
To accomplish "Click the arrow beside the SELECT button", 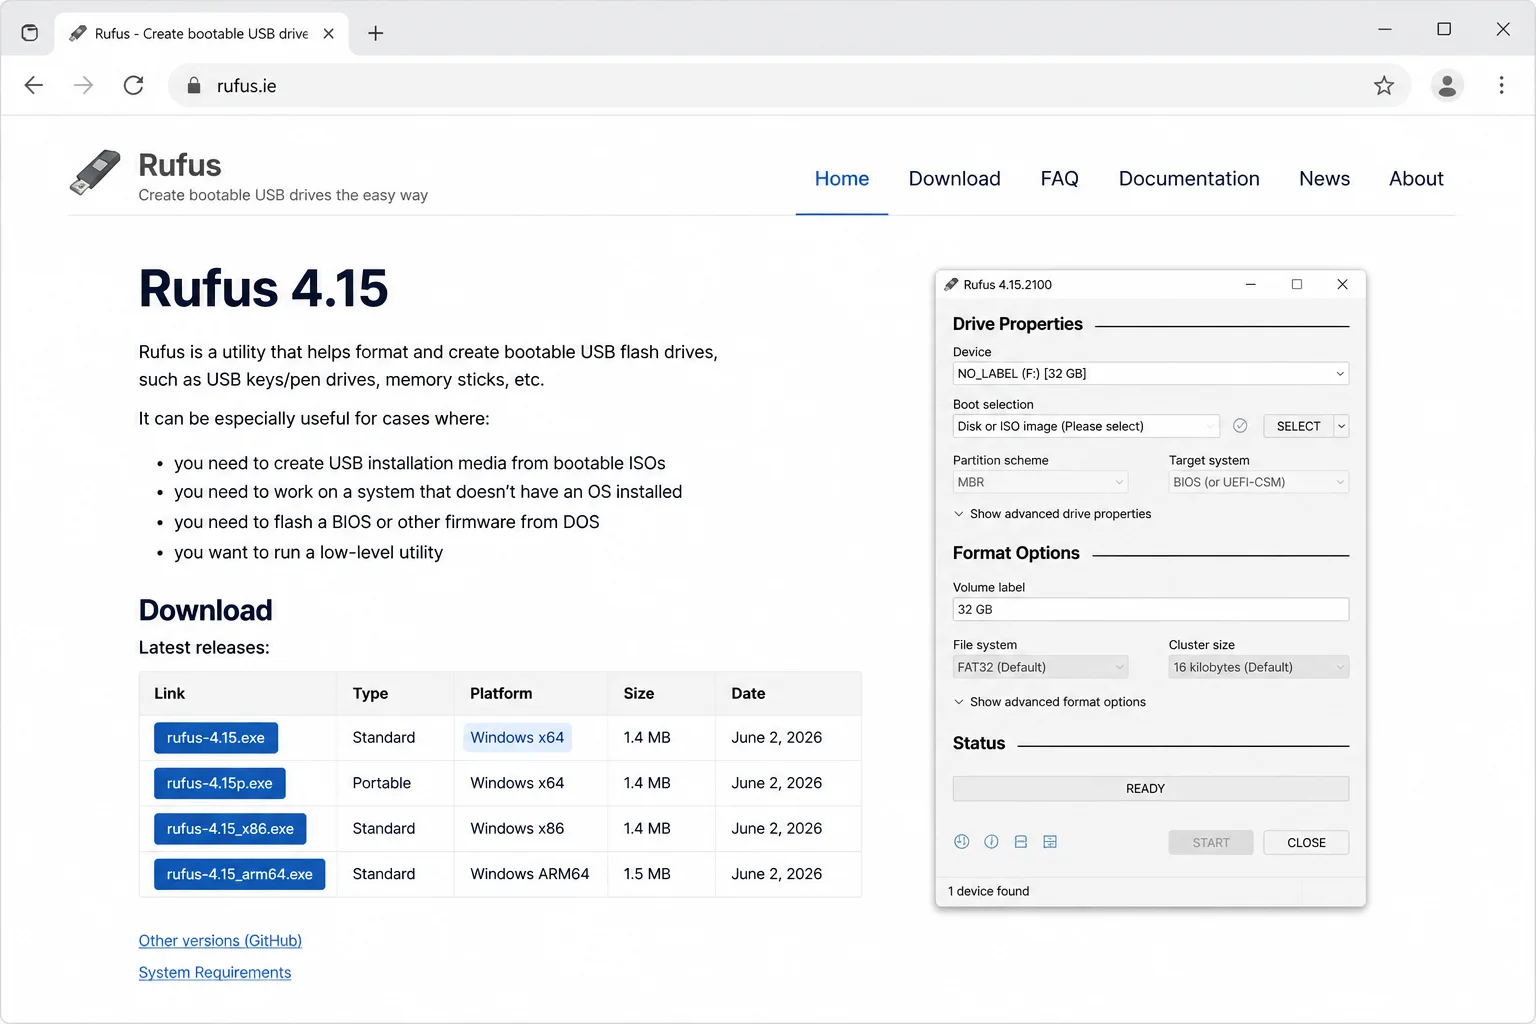I will click(1341, 426).
